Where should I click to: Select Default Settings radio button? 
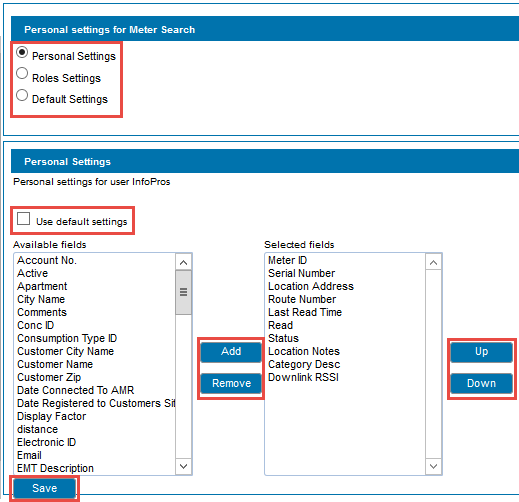(22, 95)
